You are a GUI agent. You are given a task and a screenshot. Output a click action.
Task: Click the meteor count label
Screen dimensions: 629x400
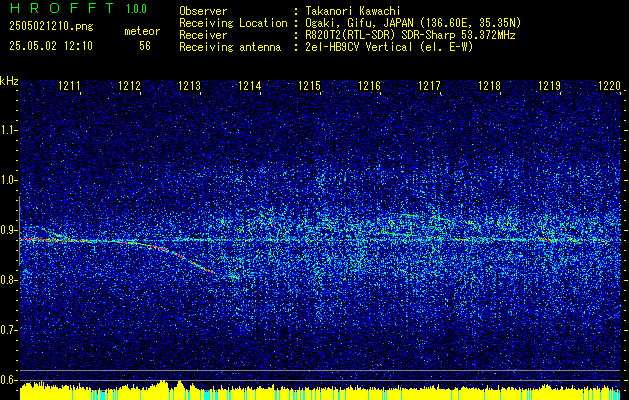tap(142, 31)
